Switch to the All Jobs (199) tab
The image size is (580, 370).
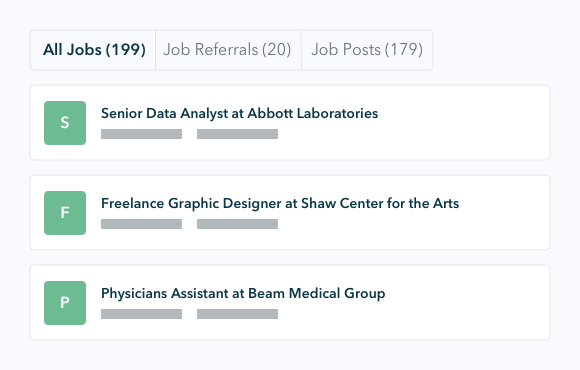[x=94, y=50]
